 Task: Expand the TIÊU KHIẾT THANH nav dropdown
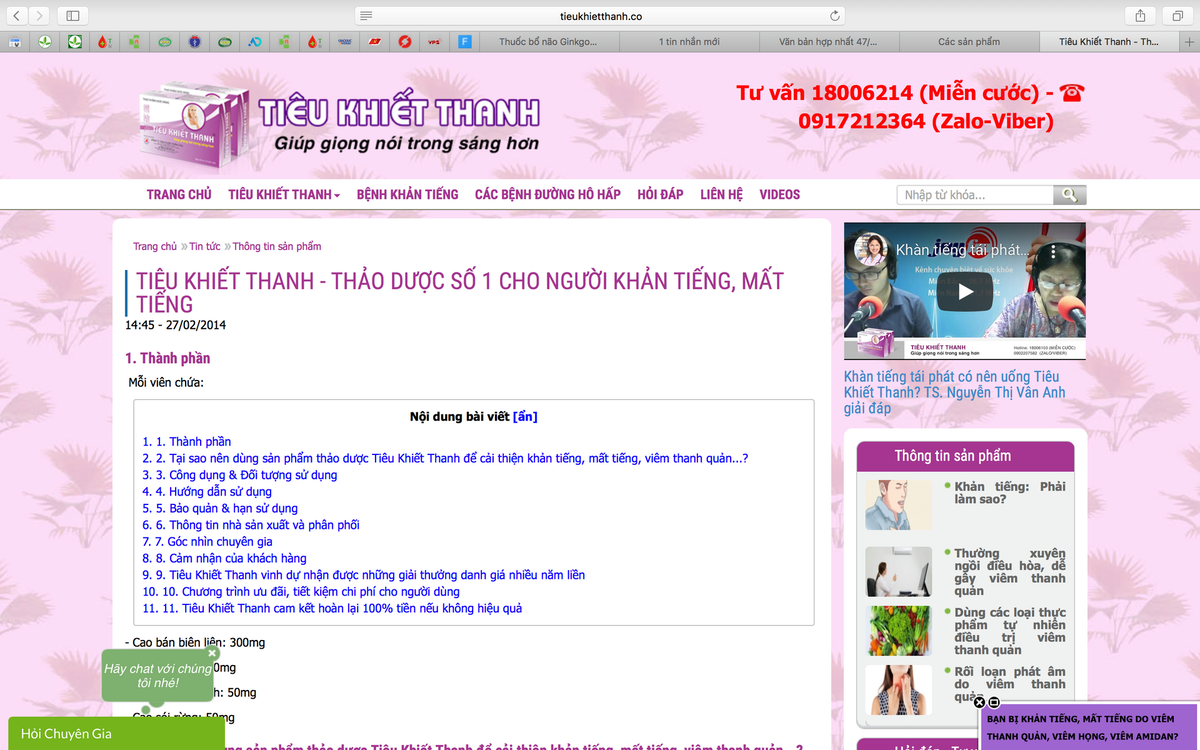[x=284, y=194]
